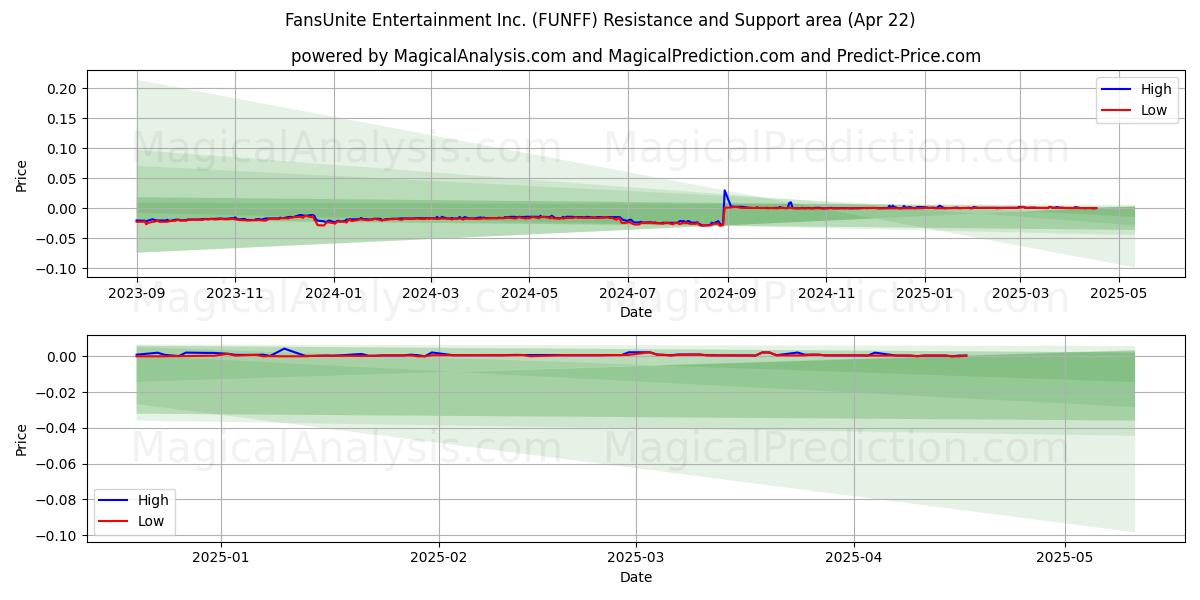Click the −0.05 price tick on top chart
Viewport: 1200px width, 600px height.
tap(56, 239)
